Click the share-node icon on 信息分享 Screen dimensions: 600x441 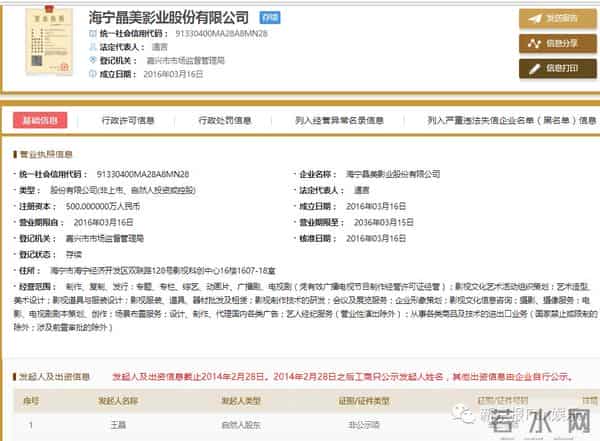(x=534, y=44)
